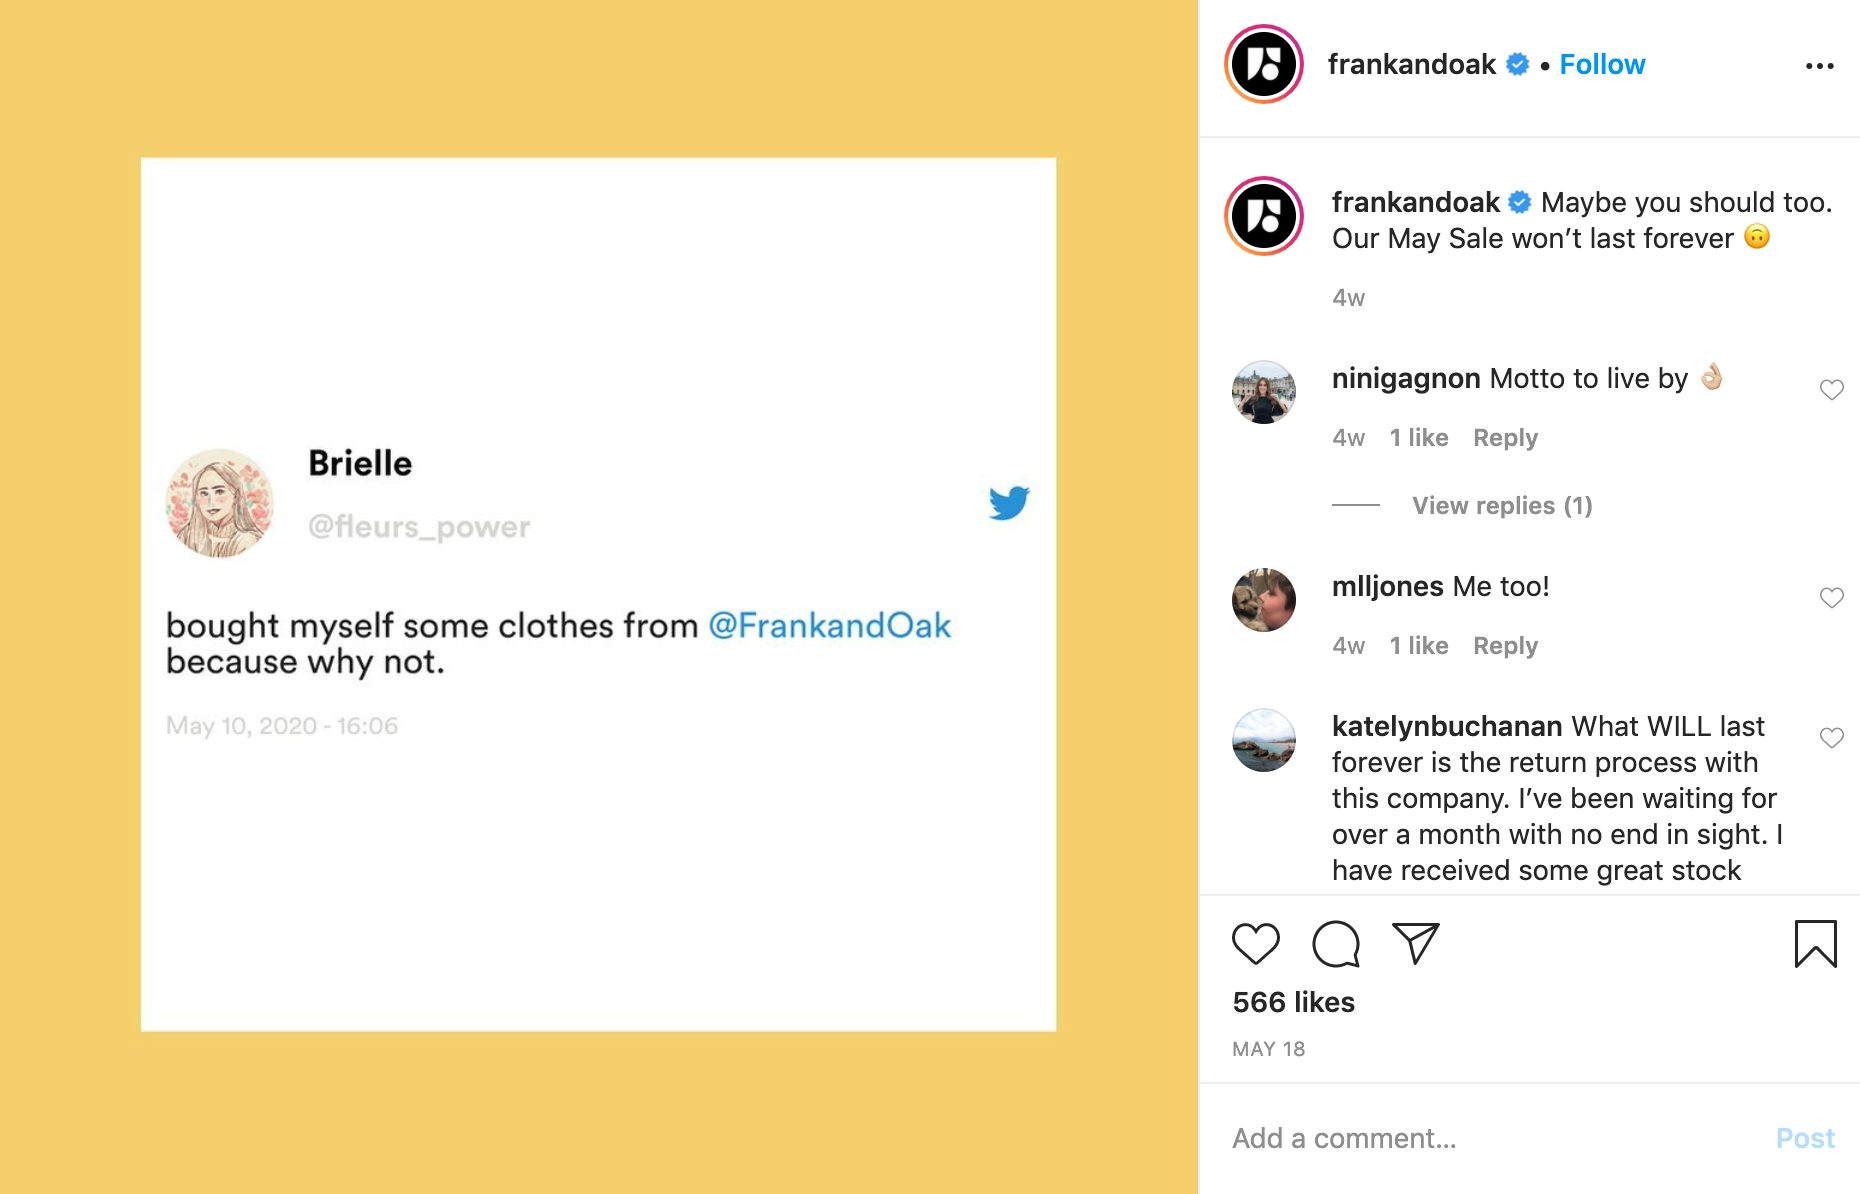1860x1194 pixels.
Task: Open the three-dot more options menu
Action: pyautogui.click(x=1819, y=66)
